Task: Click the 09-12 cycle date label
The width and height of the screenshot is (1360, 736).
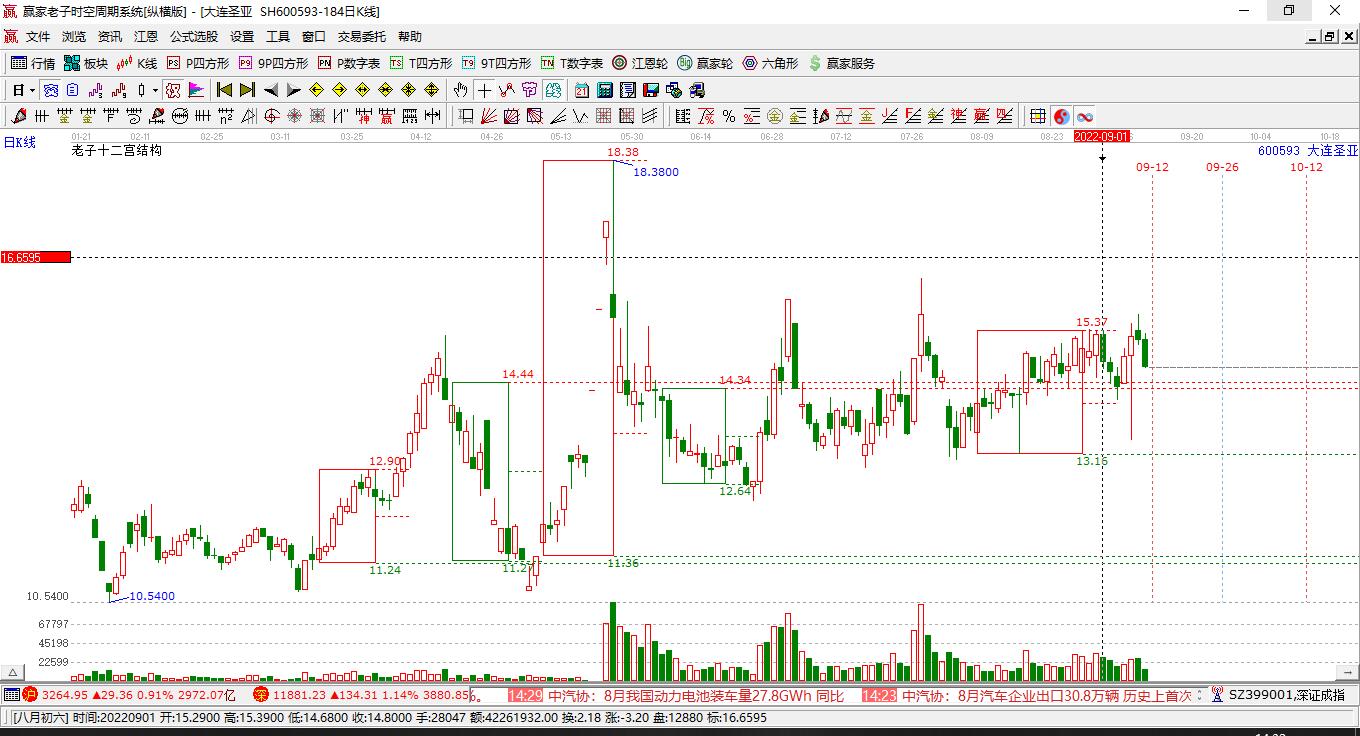Action: tap(1152, 167)
